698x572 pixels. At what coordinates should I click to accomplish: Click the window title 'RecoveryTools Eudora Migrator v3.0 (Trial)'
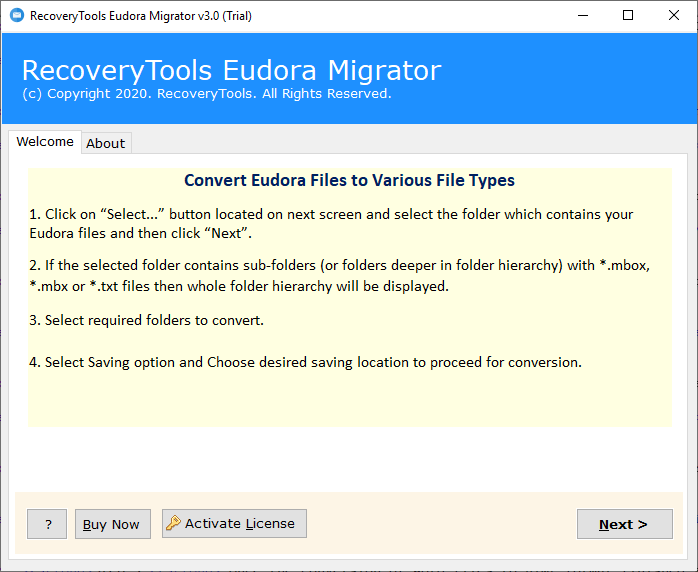[x=141, y=16]
